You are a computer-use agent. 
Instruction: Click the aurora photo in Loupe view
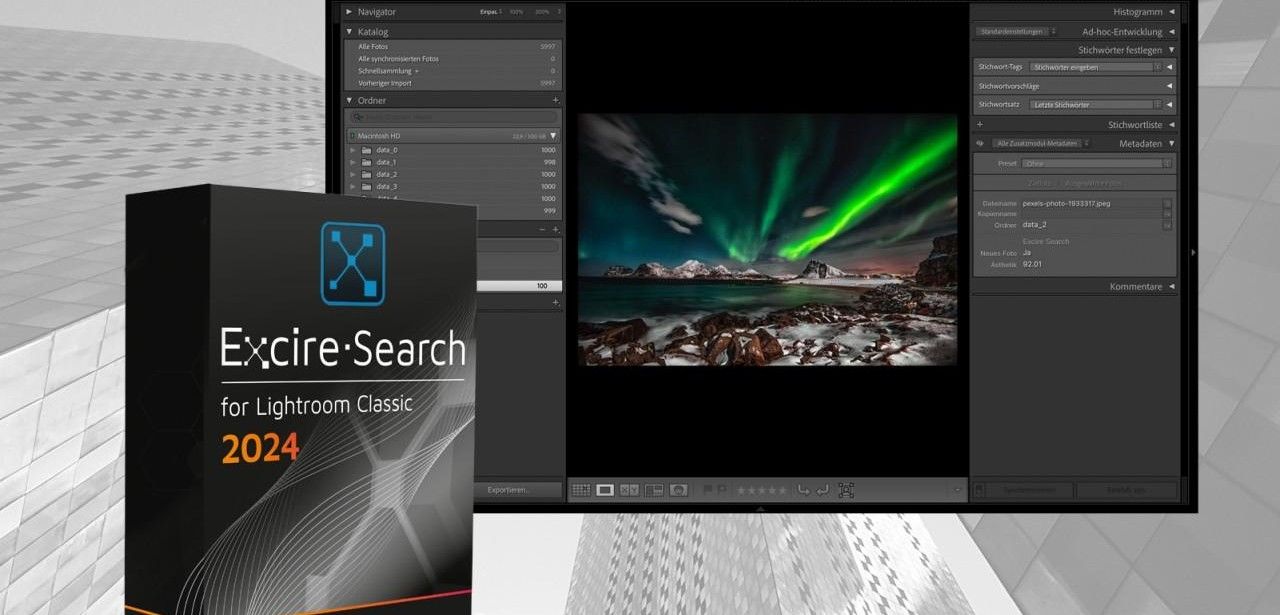pyautogui.click(x=767, y=239)
